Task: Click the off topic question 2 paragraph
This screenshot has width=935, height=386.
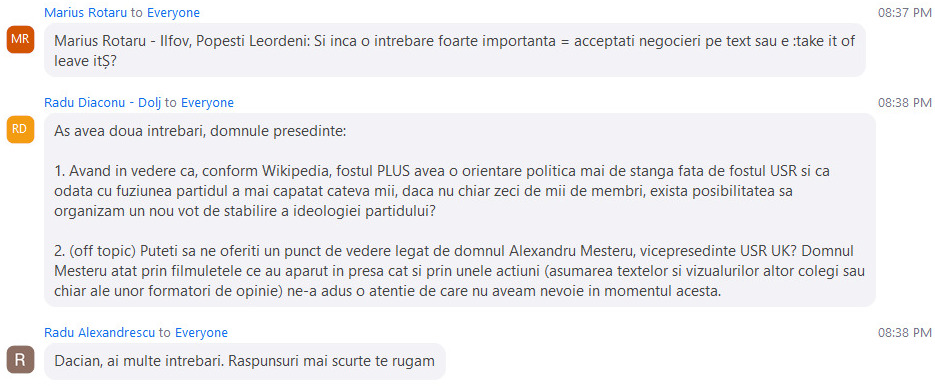Action: click(459, 271)
